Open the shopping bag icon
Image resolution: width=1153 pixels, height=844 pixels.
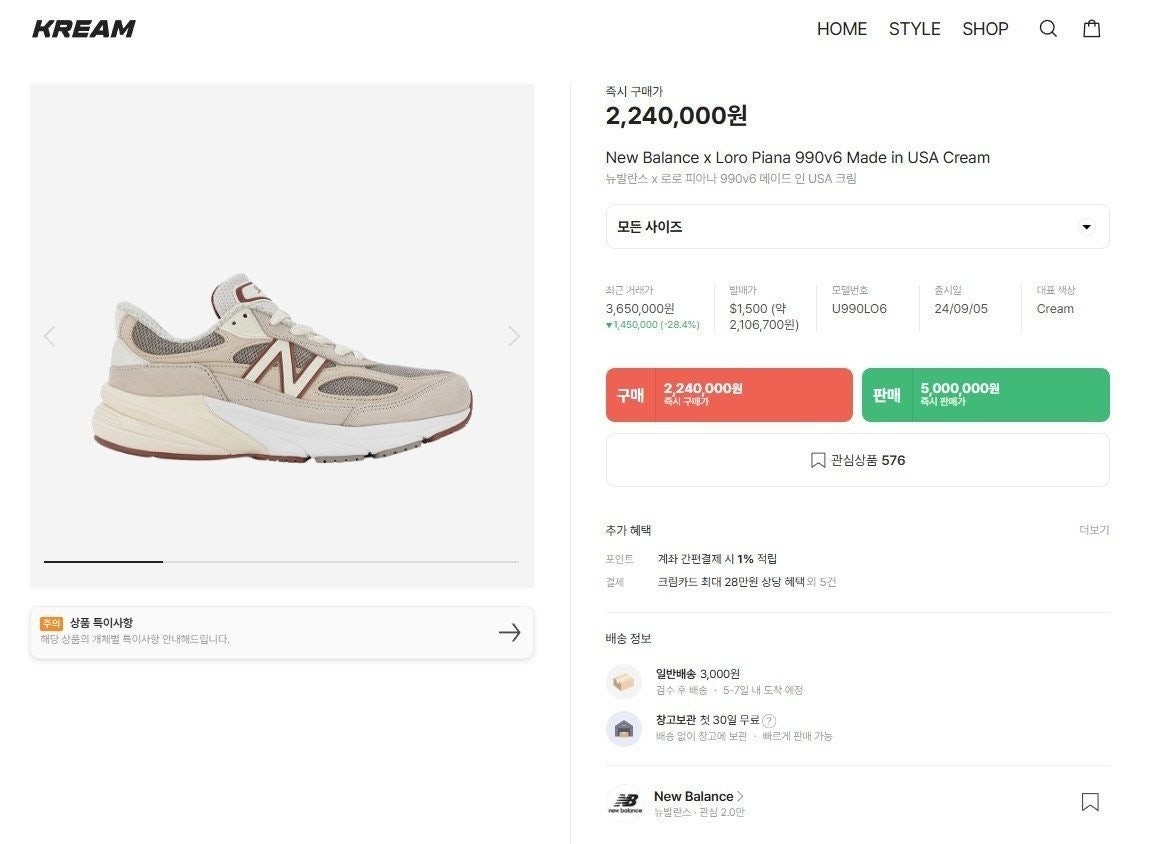(x=1091, y=29)
